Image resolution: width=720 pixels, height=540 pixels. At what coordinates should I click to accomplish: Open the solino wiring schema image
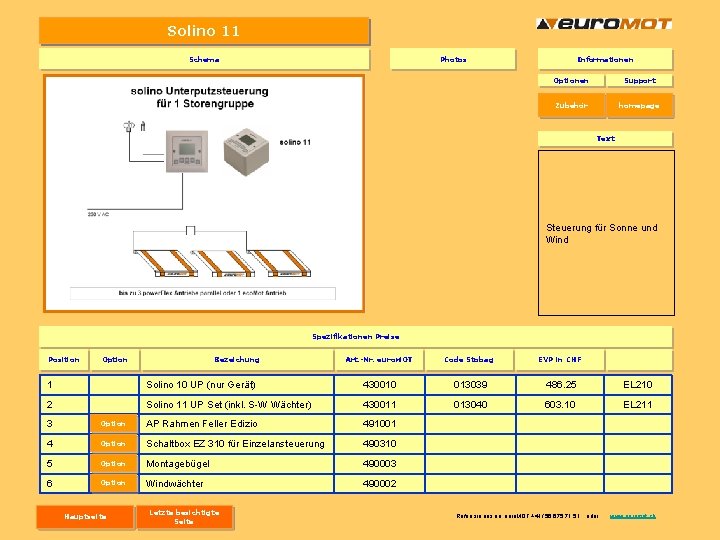tap(204, 193)
